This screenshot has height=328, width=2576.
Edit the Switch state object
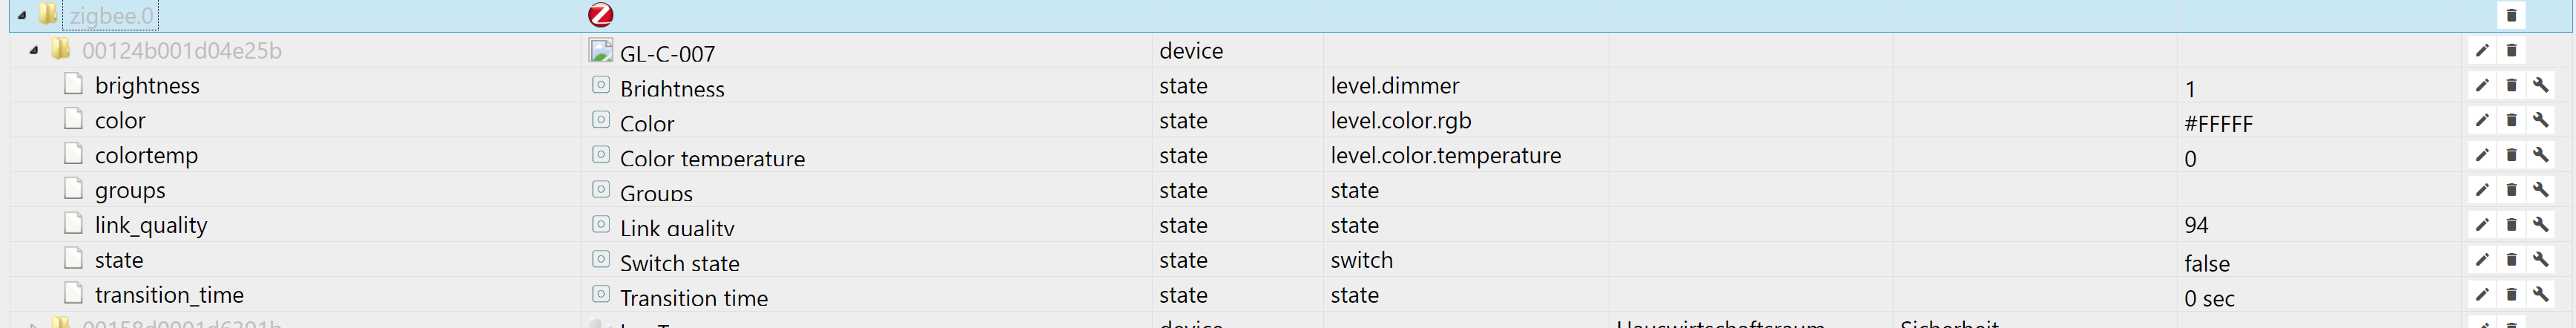click(x=2482, y=260)
